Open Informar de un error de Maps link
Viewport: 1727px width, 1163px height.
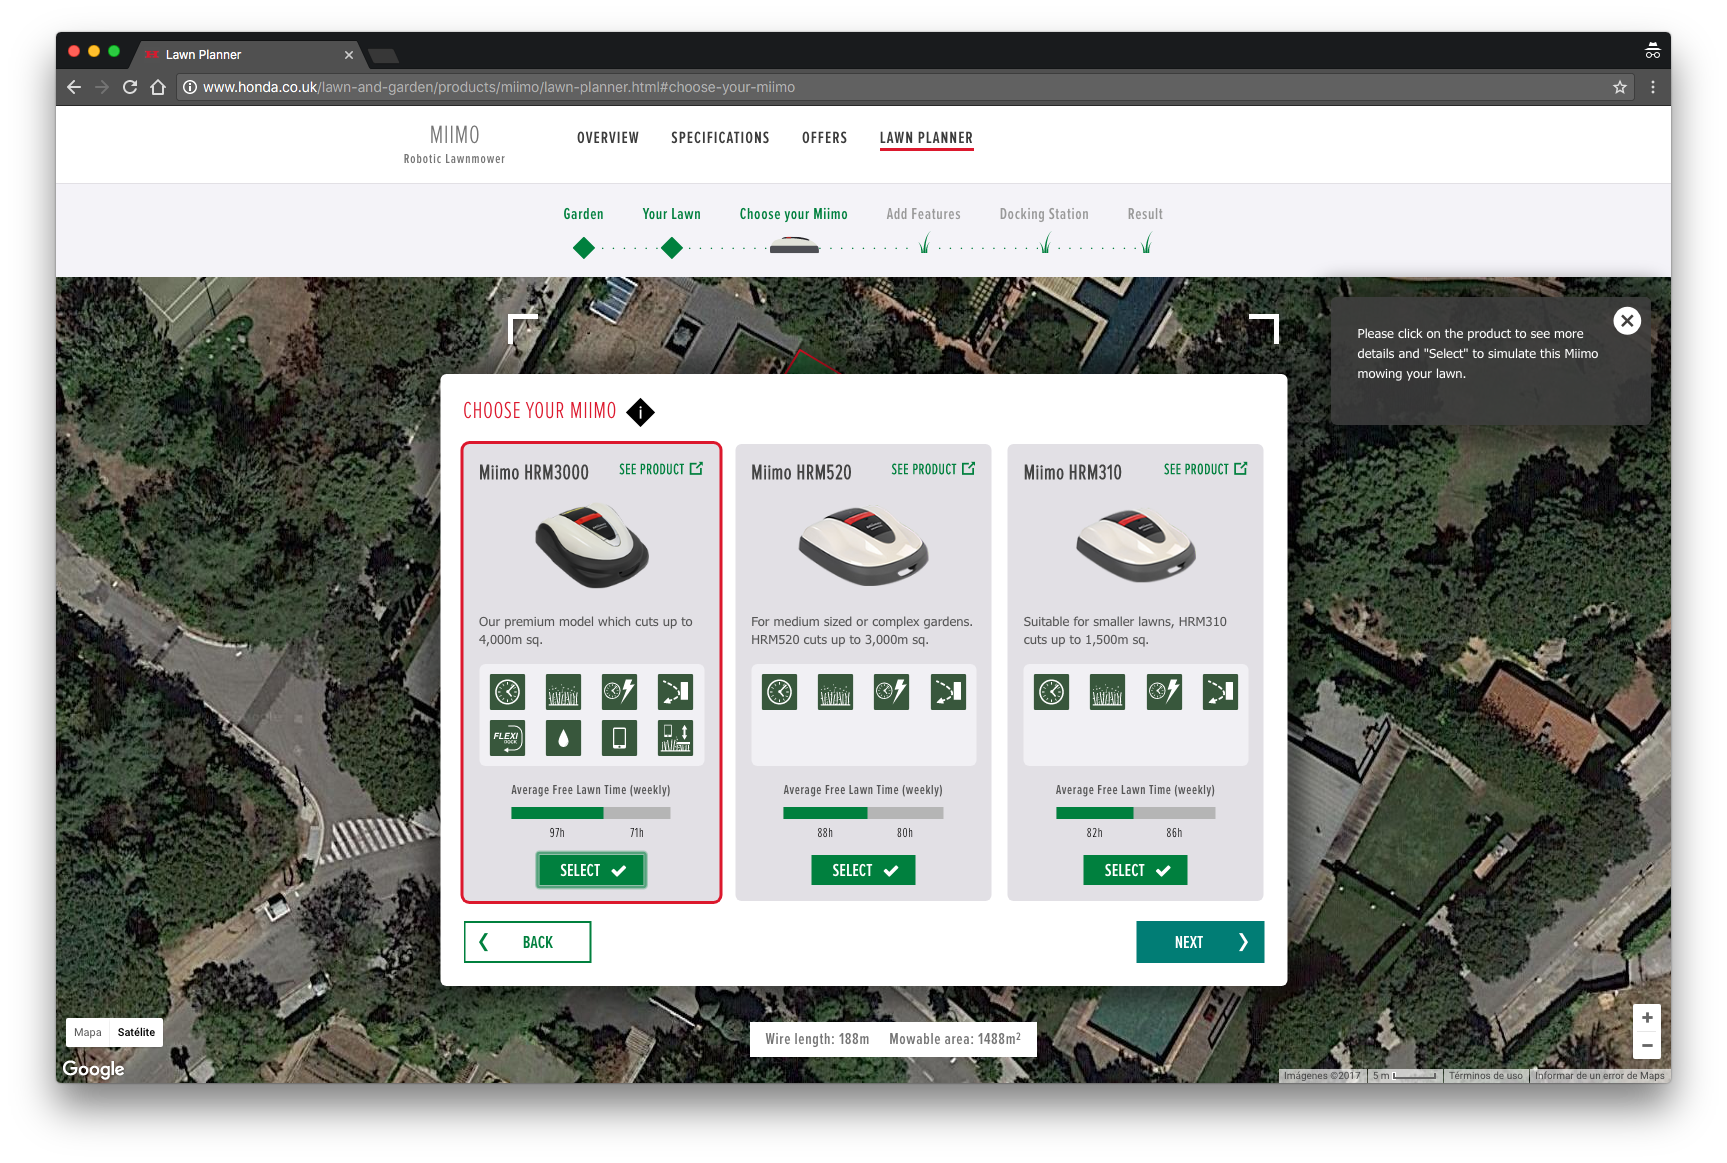(x=1599, y=1076)
